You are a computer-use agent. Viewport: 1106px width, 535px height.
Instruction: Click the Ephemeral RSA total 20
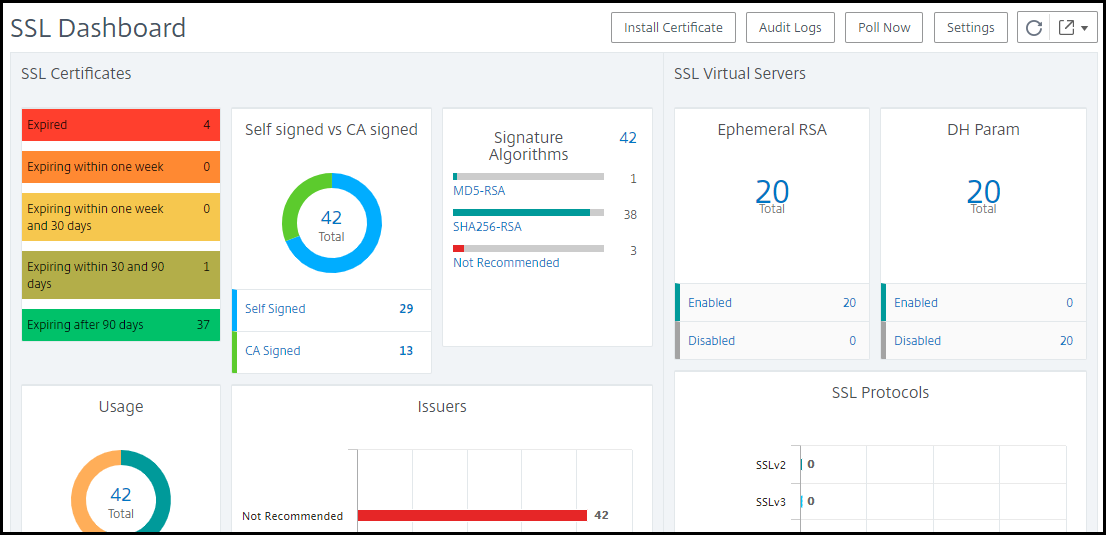click(772, 193)
